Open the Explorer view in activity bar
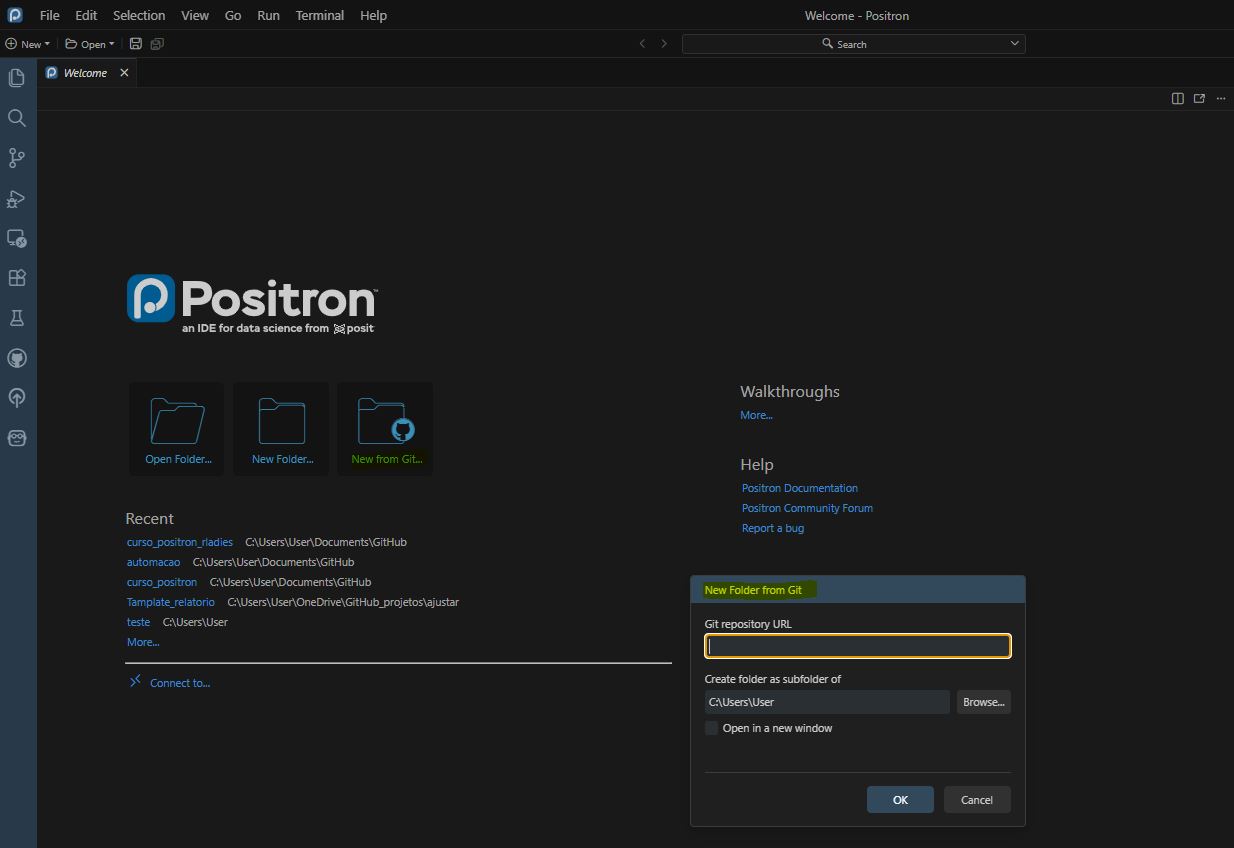This screenshot has height=848, width=1234. click(16, 78)
